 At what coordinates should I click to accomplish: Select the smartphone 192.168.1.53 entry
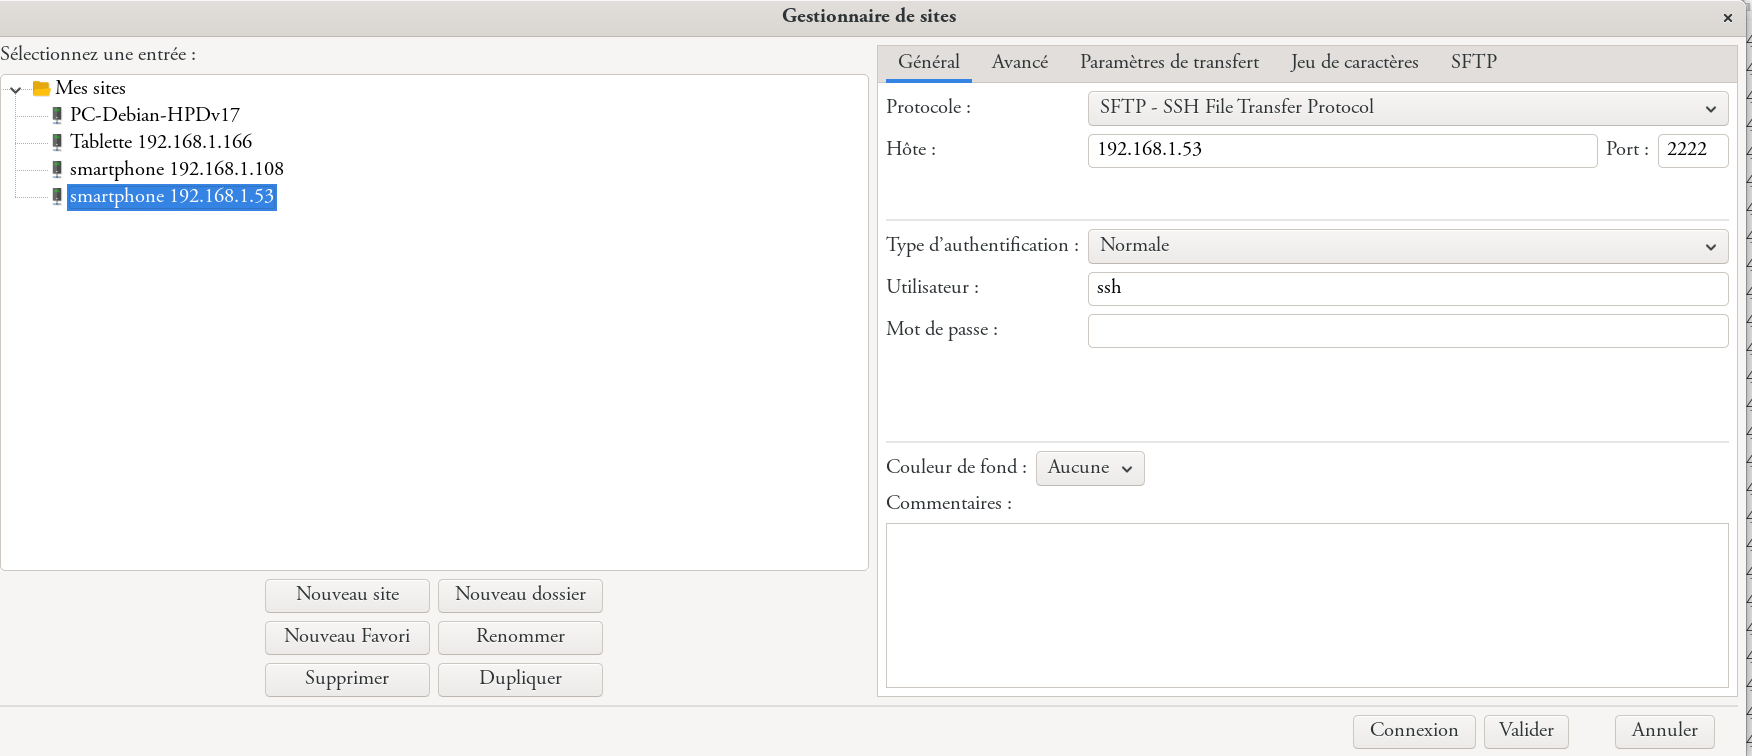tap(172, 196)
